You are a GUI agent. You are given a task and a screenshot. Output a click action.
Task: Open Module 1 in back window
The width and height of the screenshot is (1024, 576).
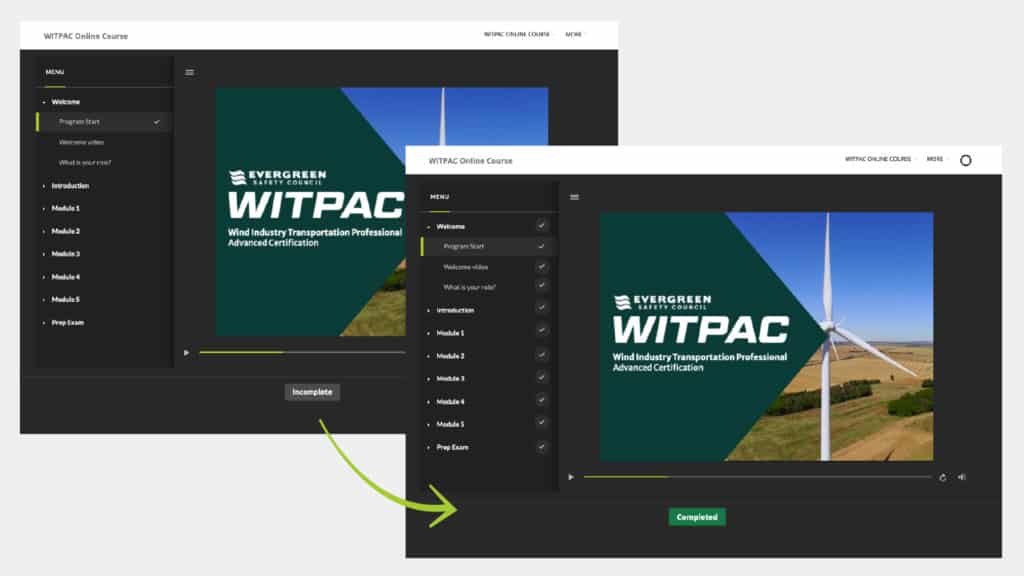click(65, 208)
